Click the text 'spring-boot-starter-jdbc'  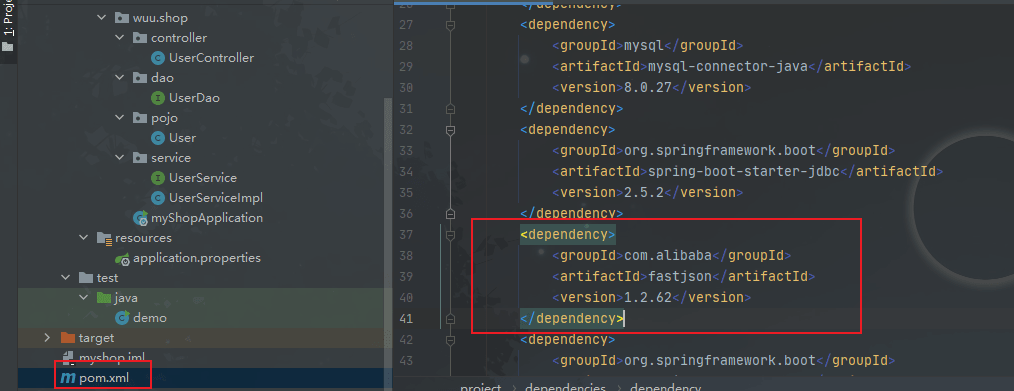click(x=744, y=171)
